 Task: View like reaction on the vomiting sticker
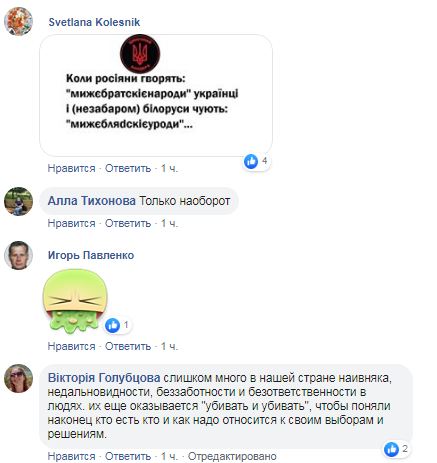117,325
